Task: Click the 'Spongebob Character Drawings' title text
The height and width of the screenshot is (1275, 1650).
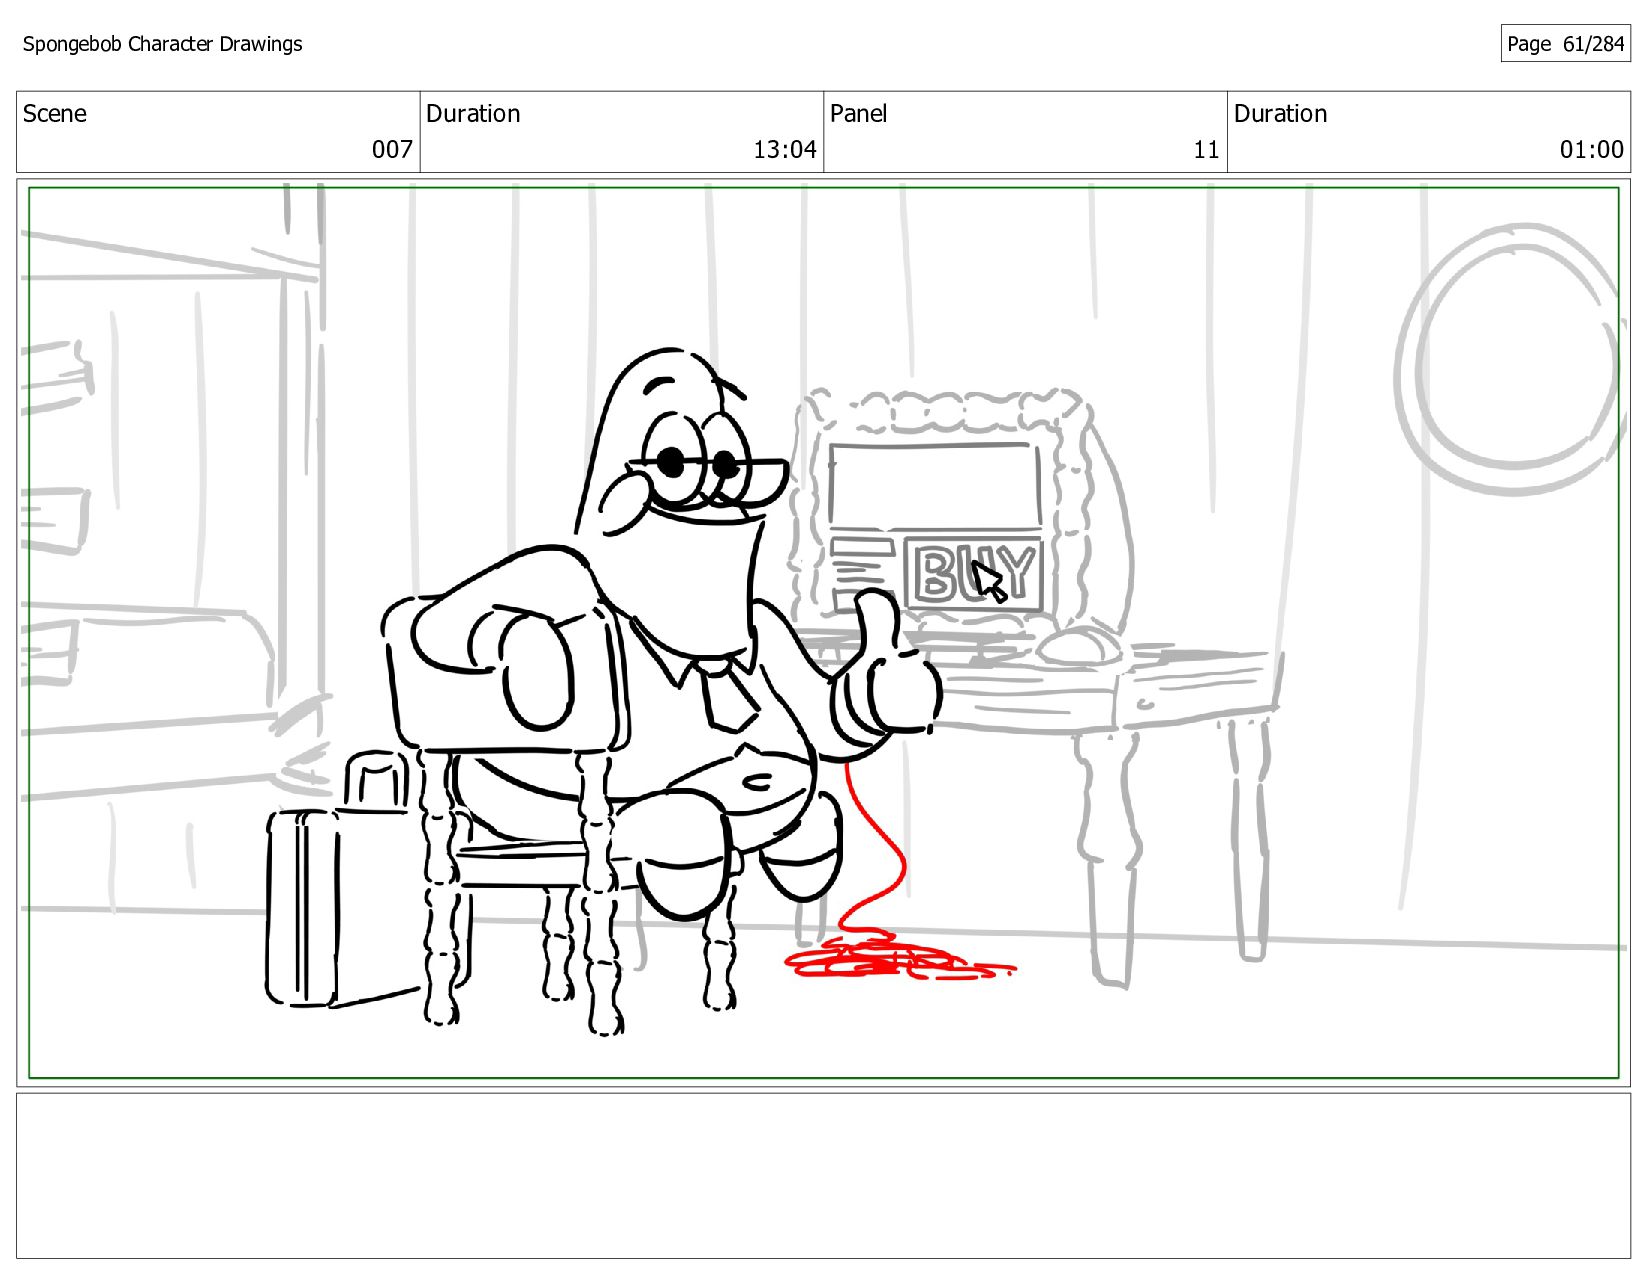Action: 162,44
